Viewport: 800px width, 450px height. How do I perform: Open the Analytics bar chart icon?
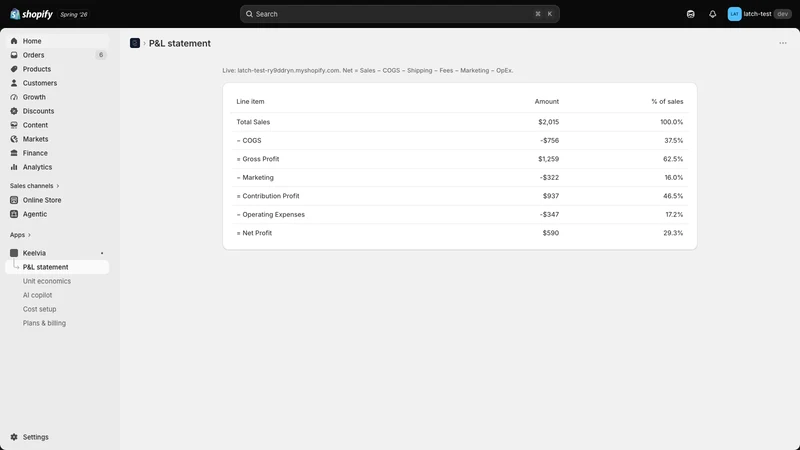pos(14,167)
